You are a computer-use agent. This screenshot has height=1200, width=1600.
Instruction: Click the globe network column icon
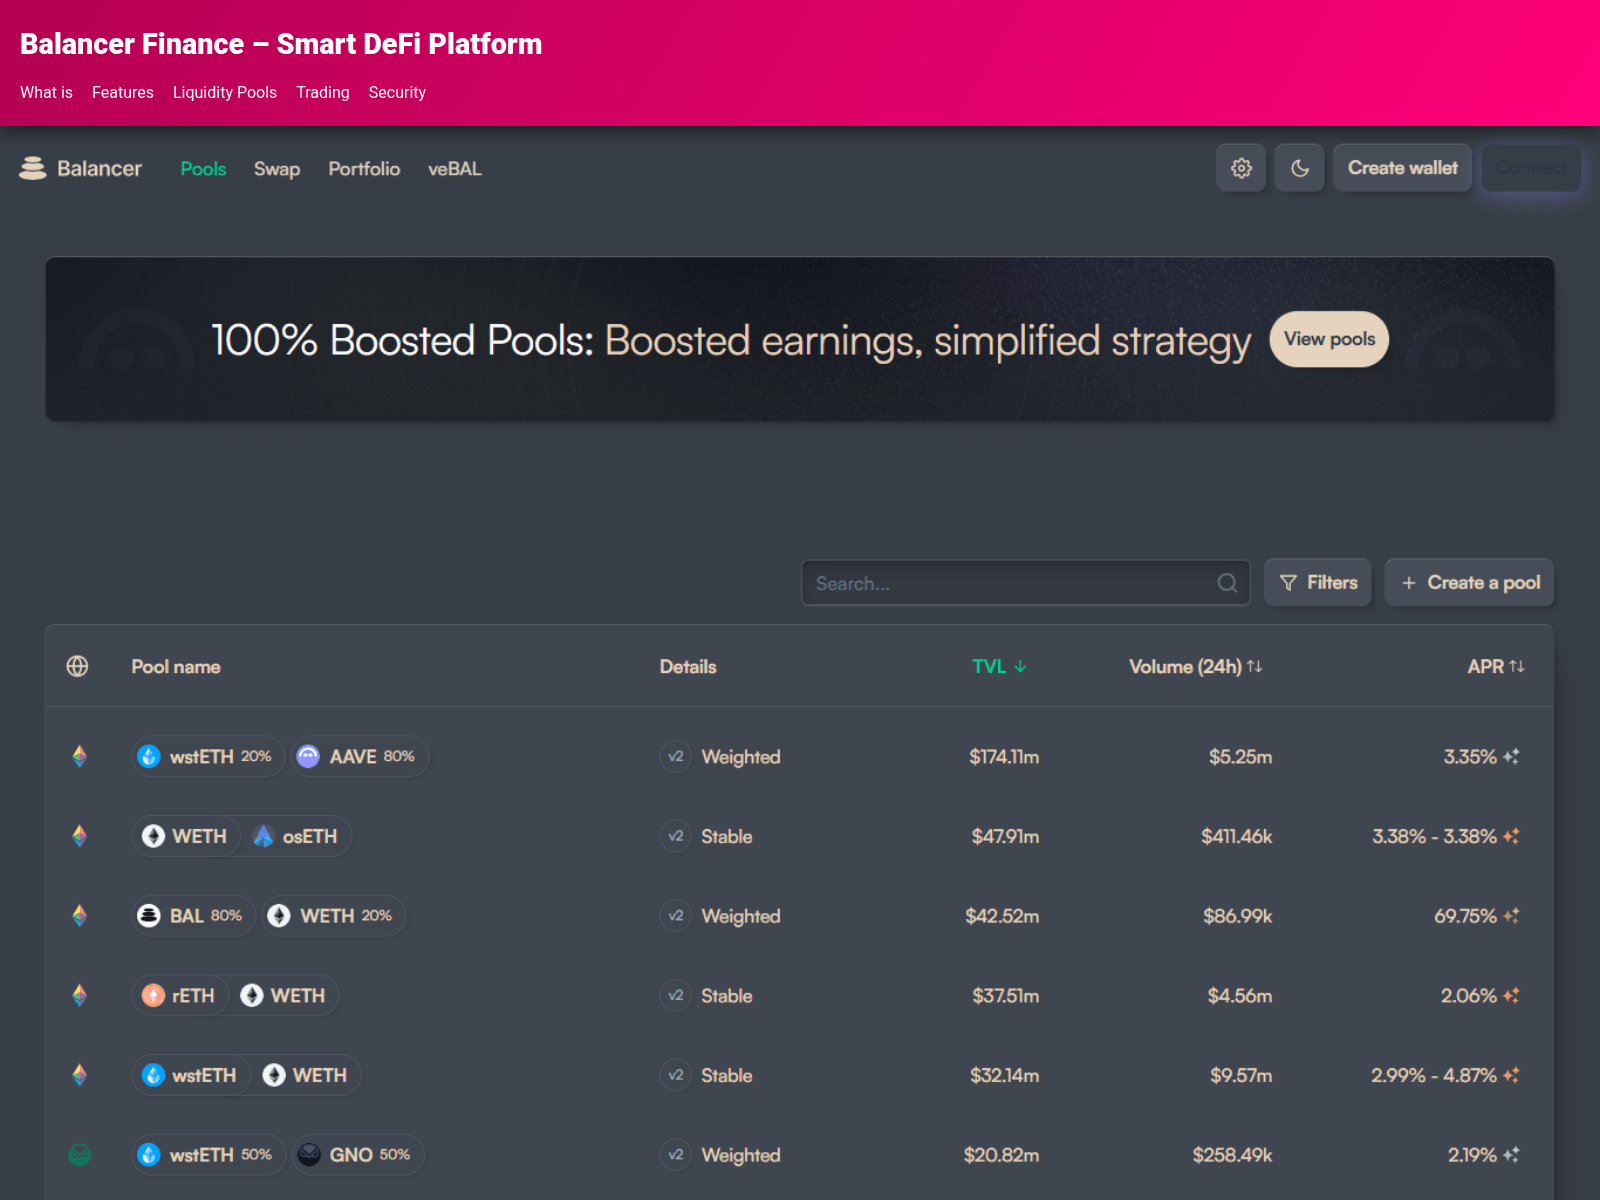click(77, 666)
